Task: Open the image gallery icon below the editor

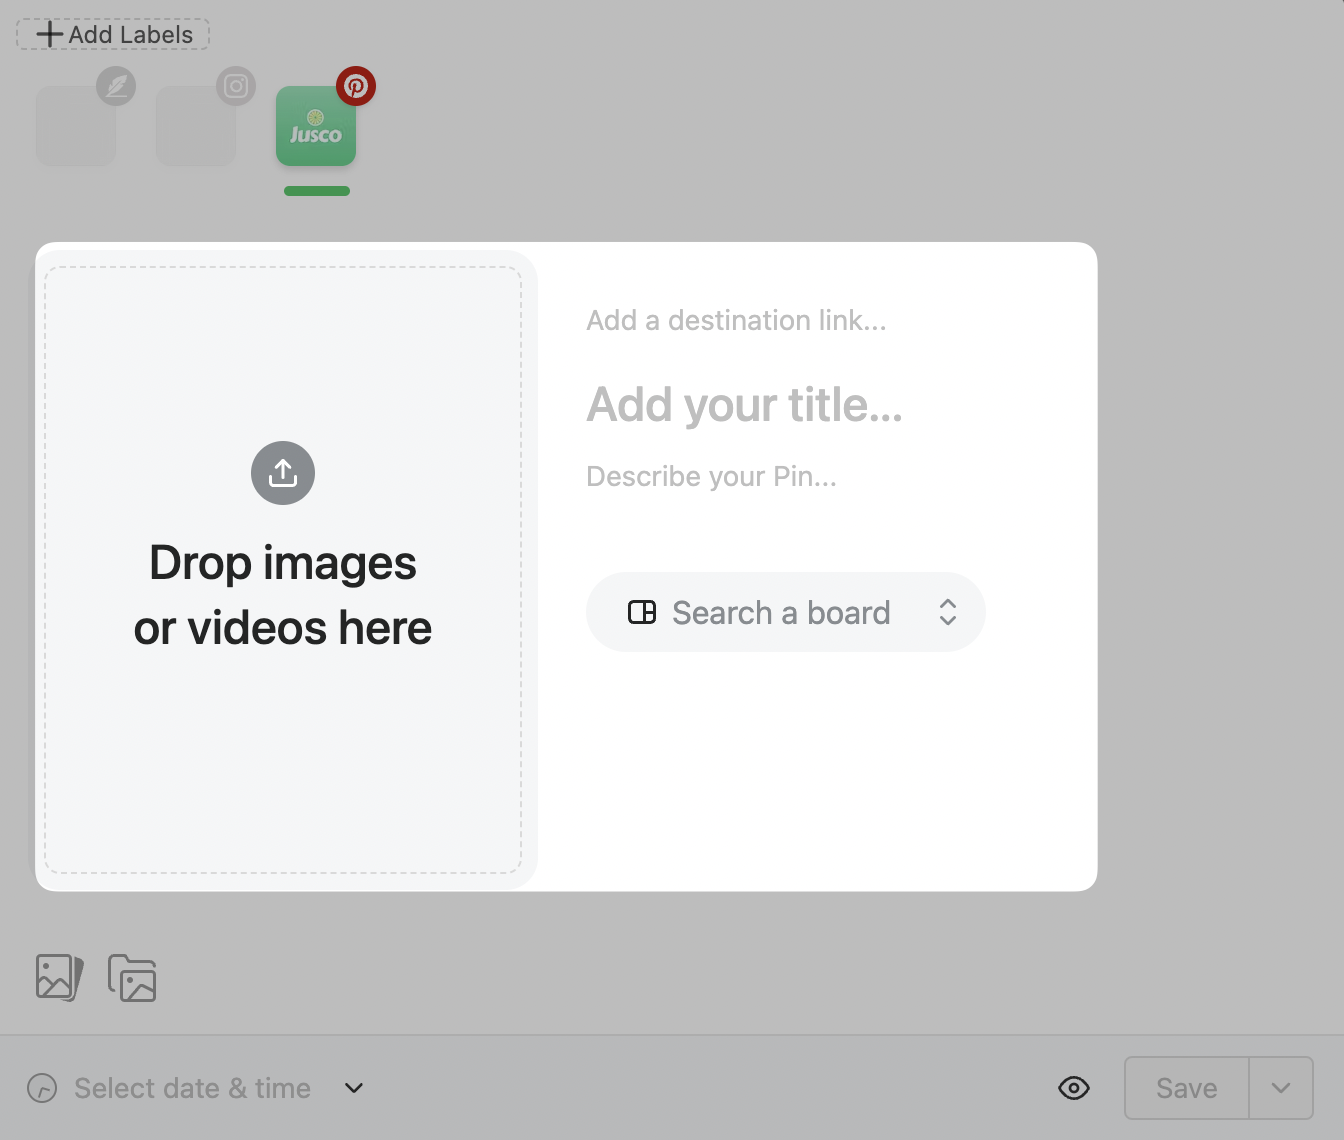Action: pos(59,977)
